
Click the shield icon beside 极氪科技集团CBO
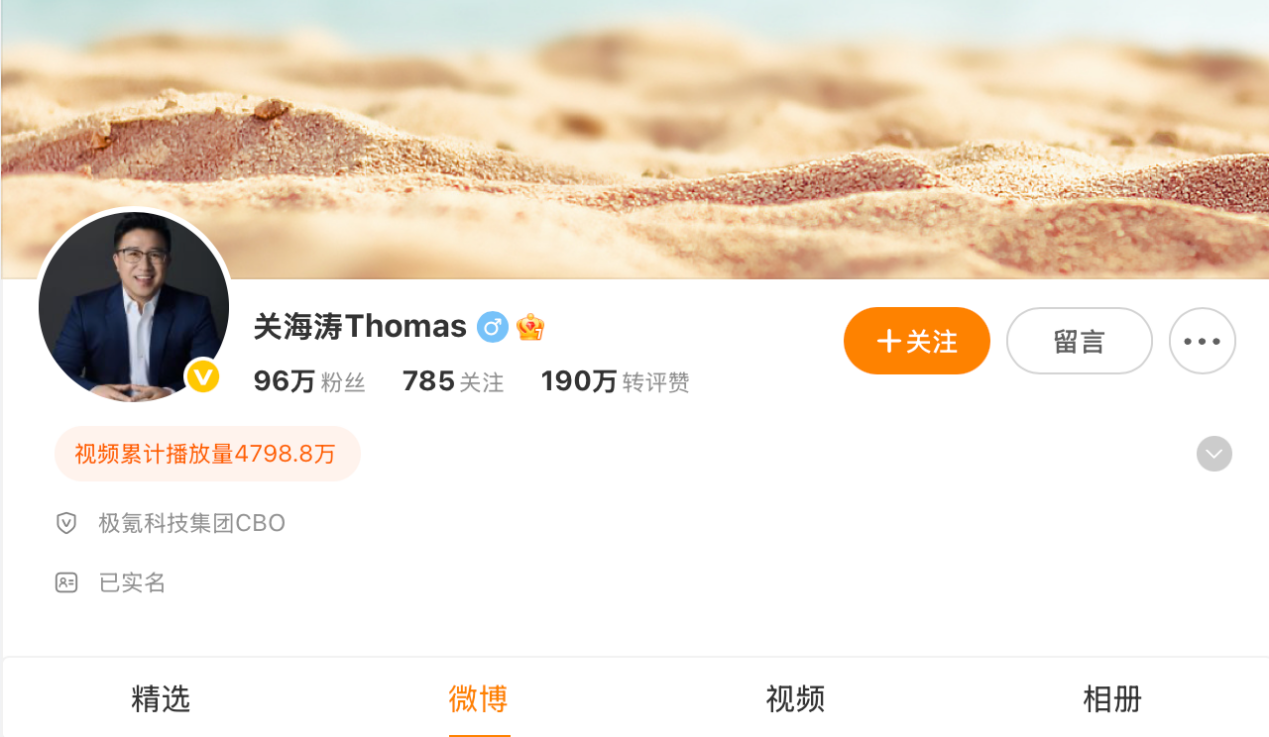pyautogui.click(x=66, y=523)
